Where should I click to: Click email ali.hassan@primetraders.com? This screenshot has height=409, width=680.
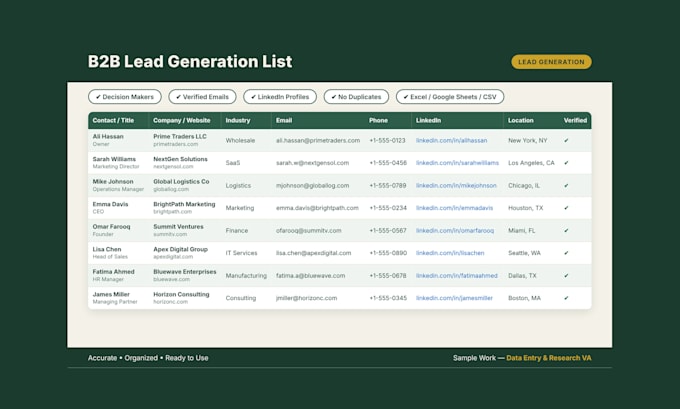(x=318, y=141)
